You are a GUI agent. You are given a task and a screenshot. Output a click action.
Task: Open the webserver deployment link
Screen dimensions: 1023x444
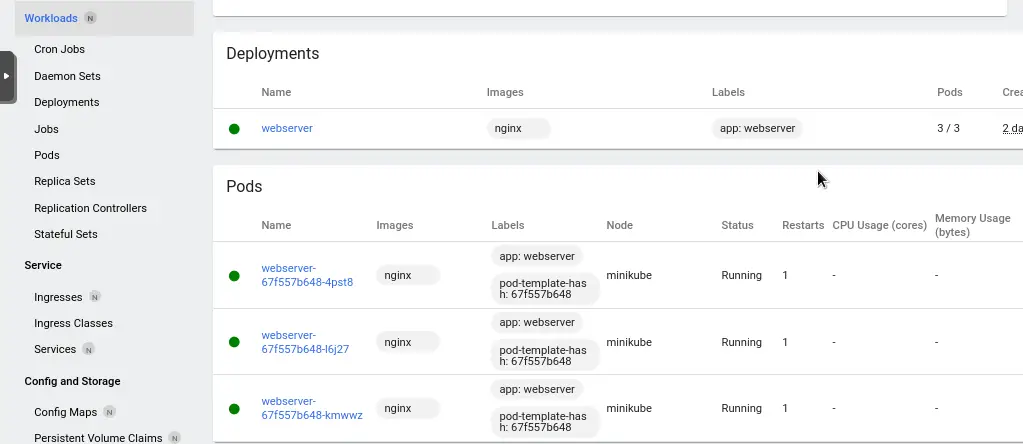click(x=287, y=128)
